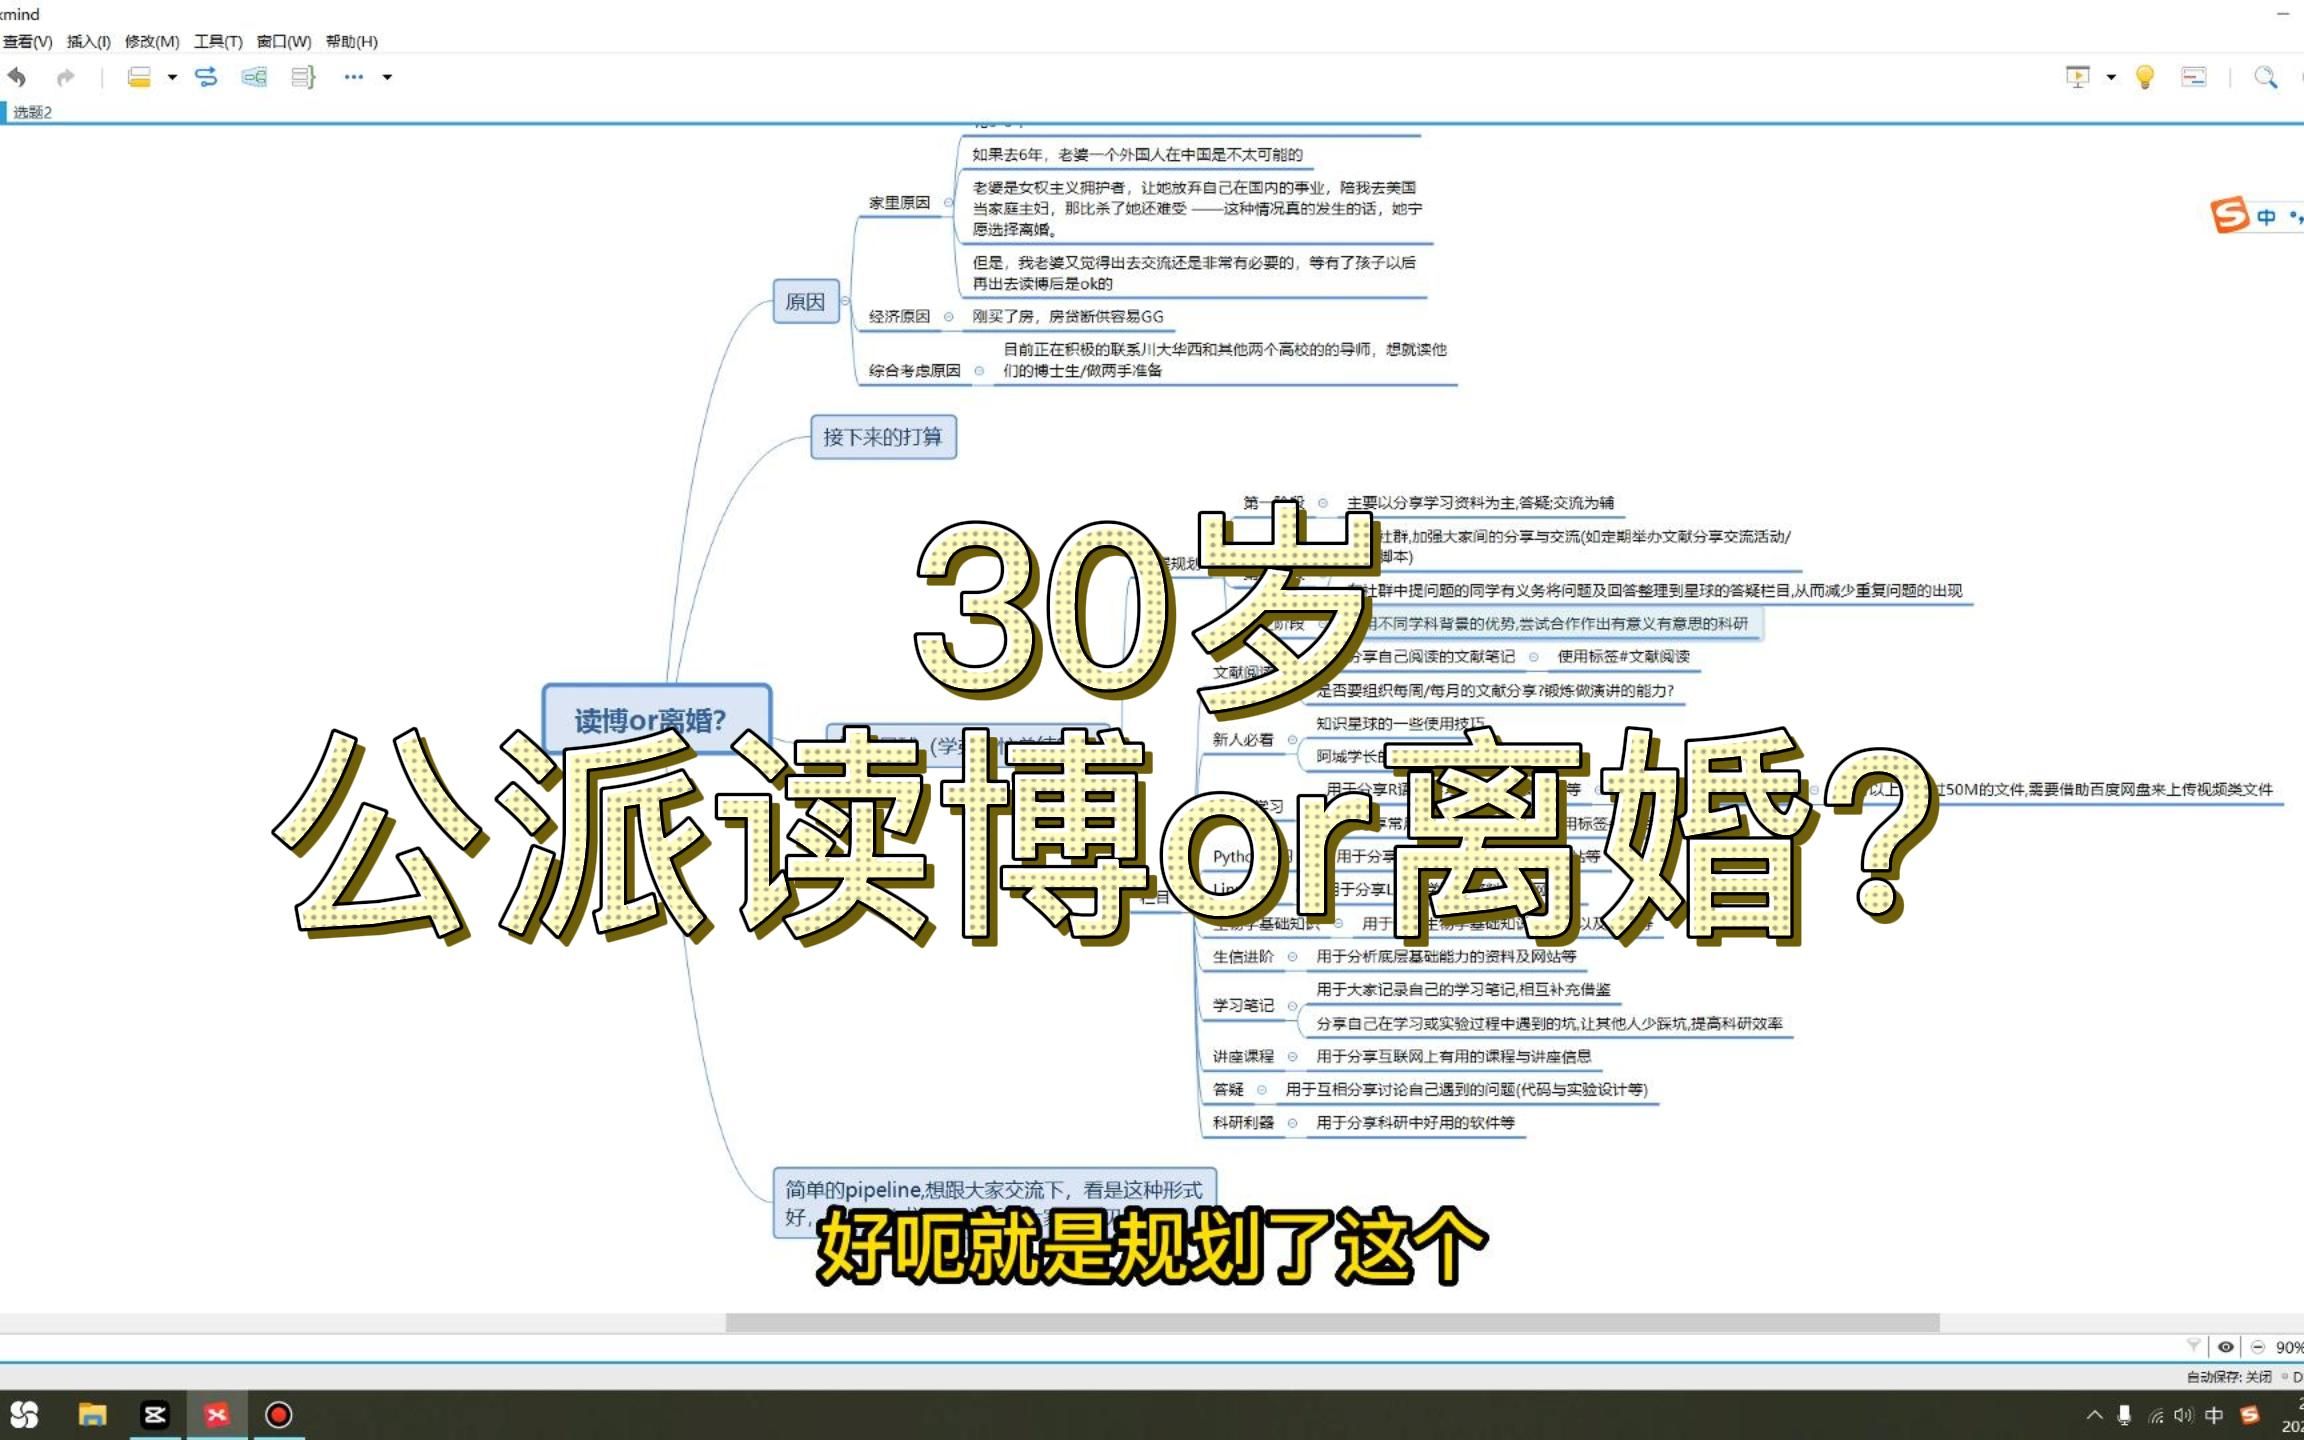
Task: Expand the more tools ellipsis dropdown arrow
Action: click(x=387, y=77)
